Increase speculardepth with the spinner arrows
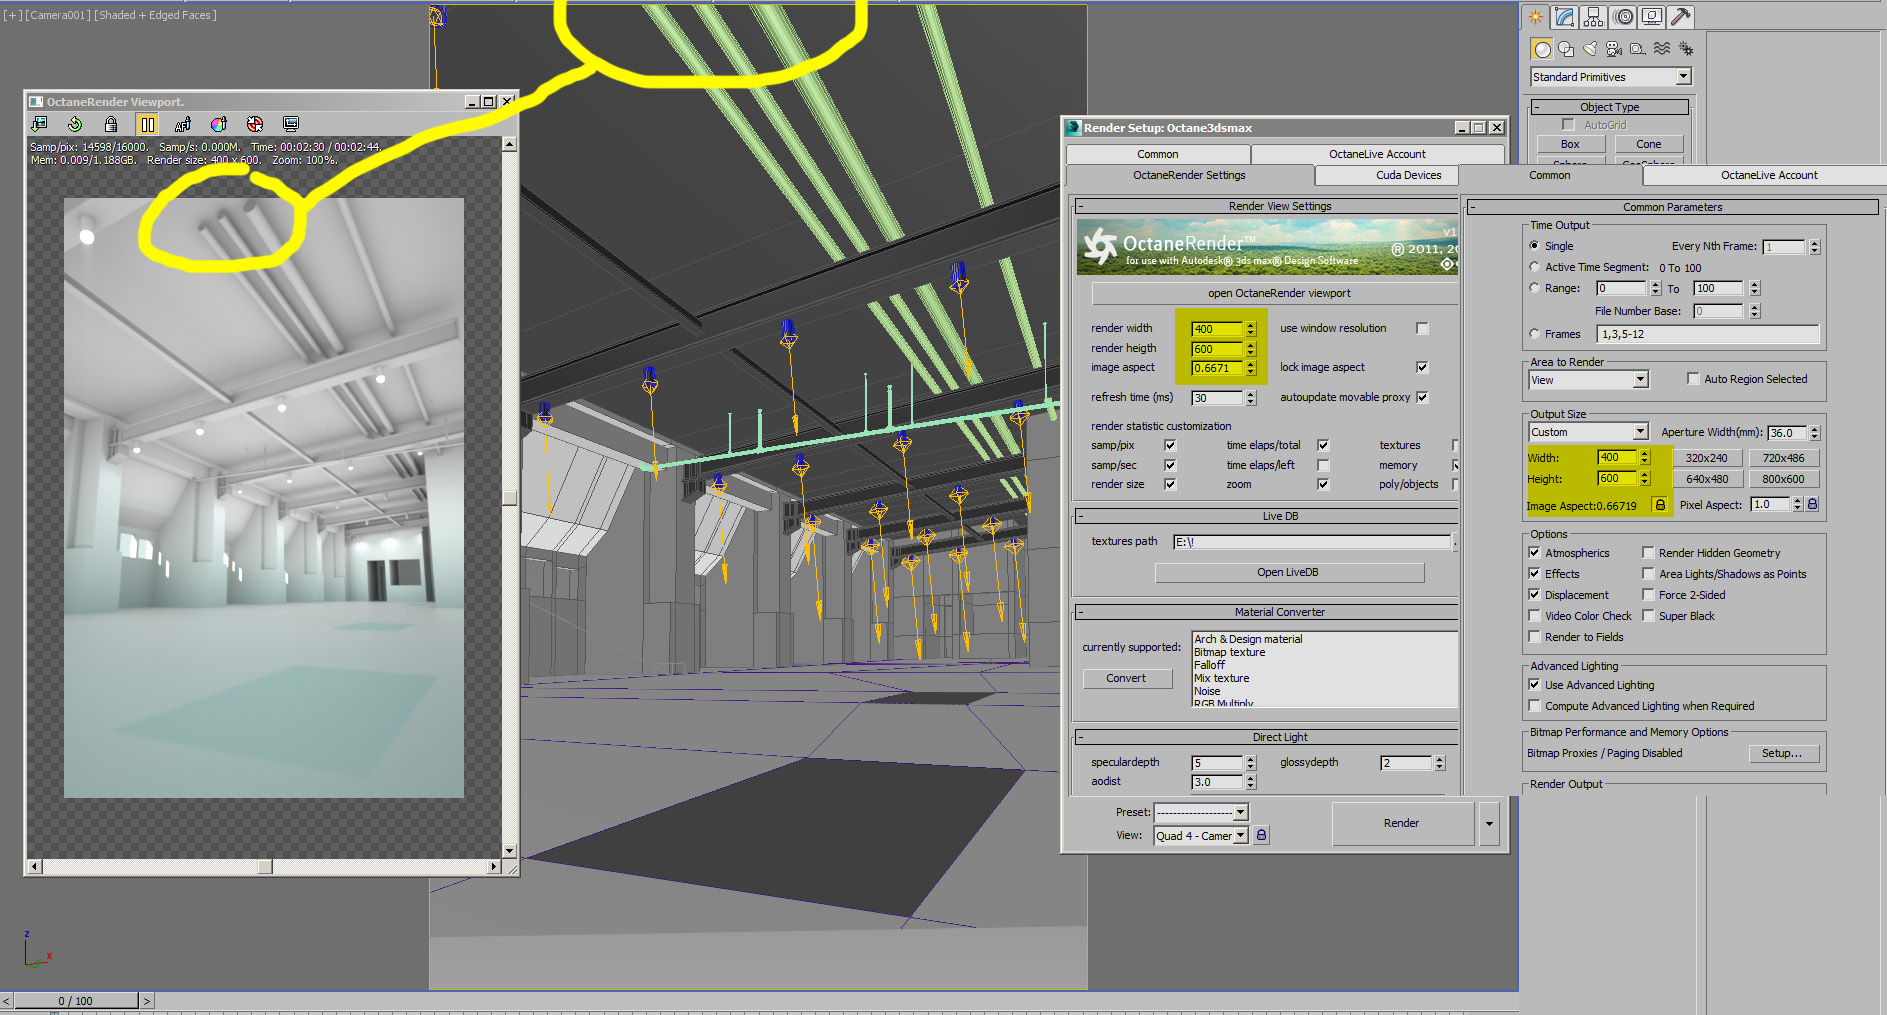The image size is (1887, 1015). tap(1250, 759)
